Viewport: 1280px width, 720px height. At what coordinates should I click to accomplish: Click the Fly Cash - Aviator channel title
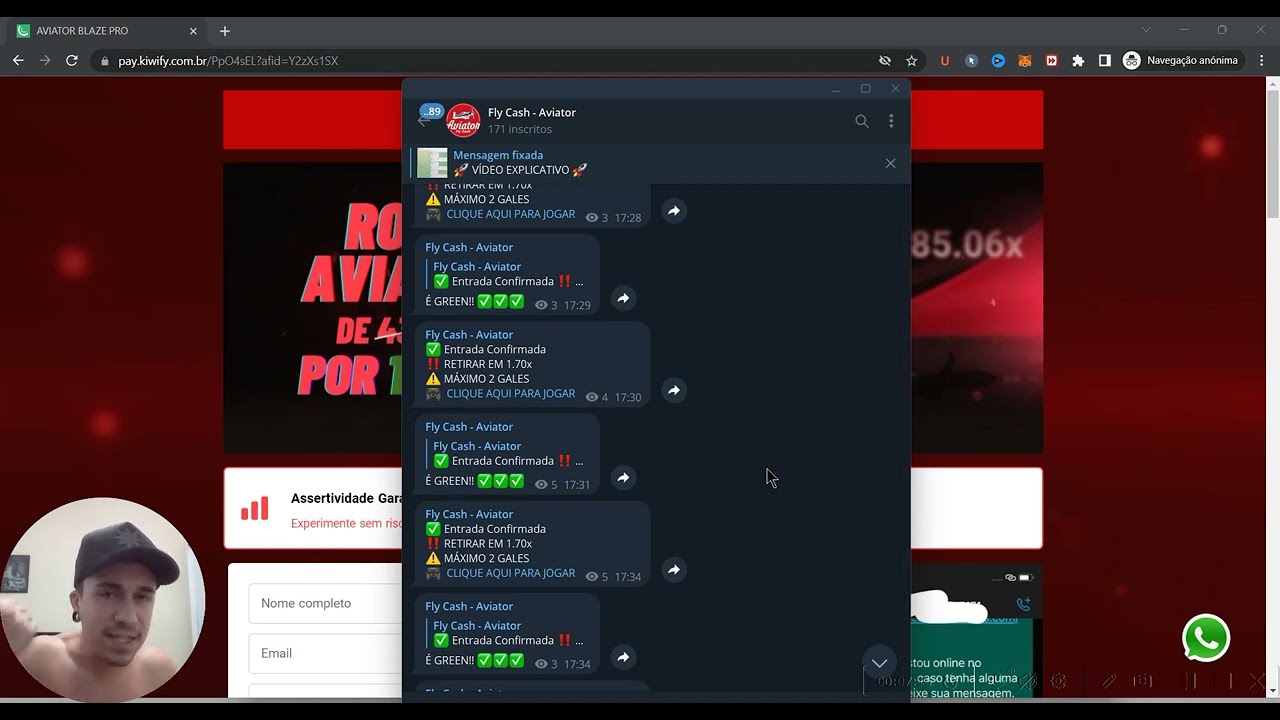click(532, 112)
